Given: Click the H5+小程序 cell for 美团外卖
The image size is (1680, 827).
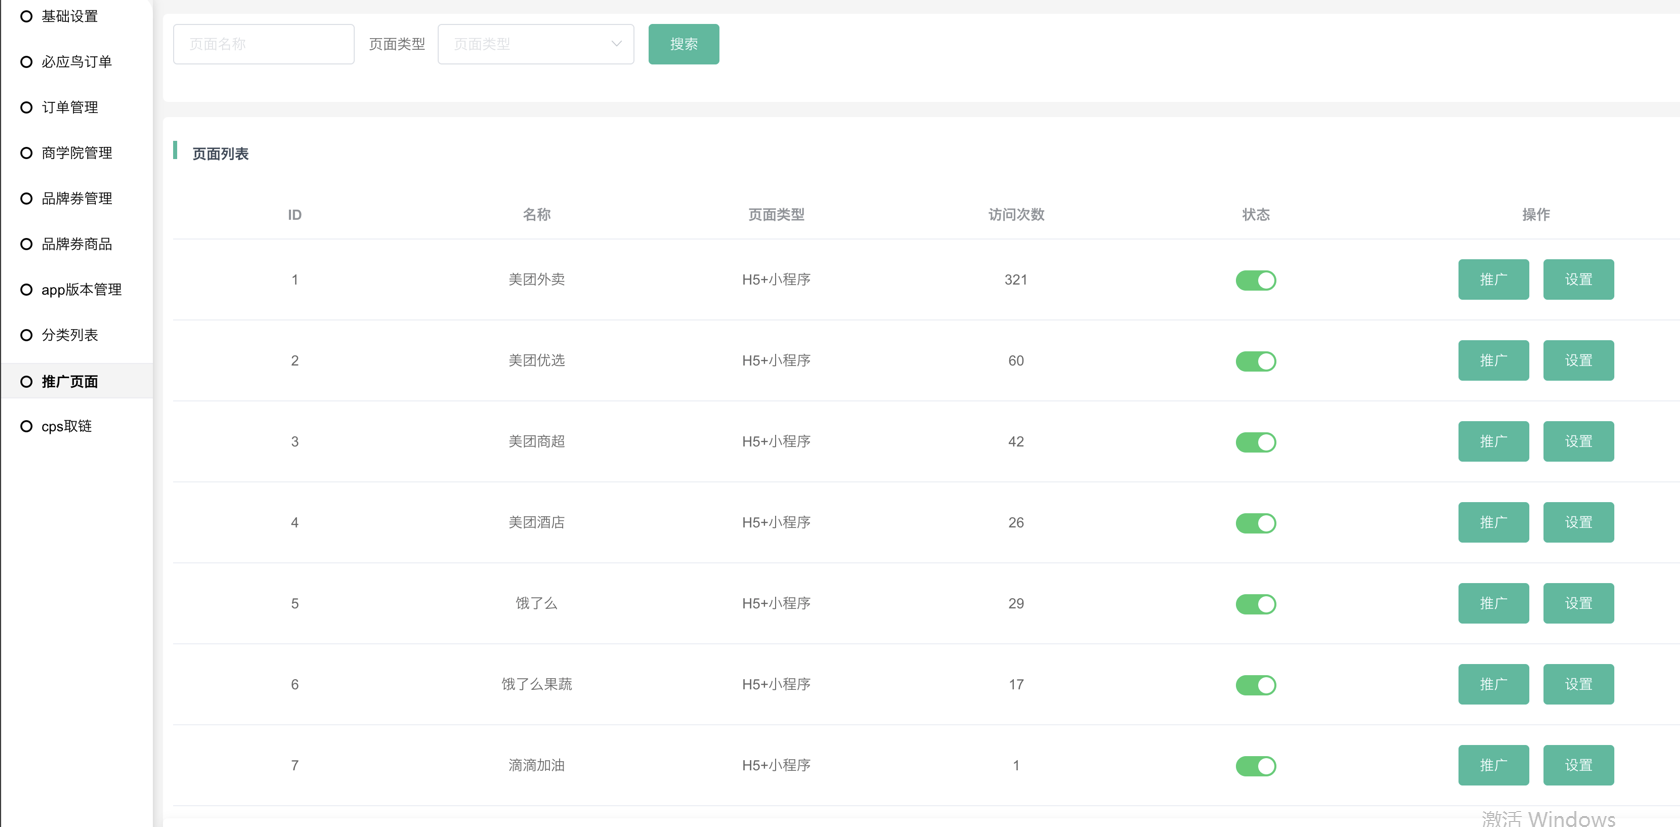Looking at the screenshot, I should coord(776,279).
